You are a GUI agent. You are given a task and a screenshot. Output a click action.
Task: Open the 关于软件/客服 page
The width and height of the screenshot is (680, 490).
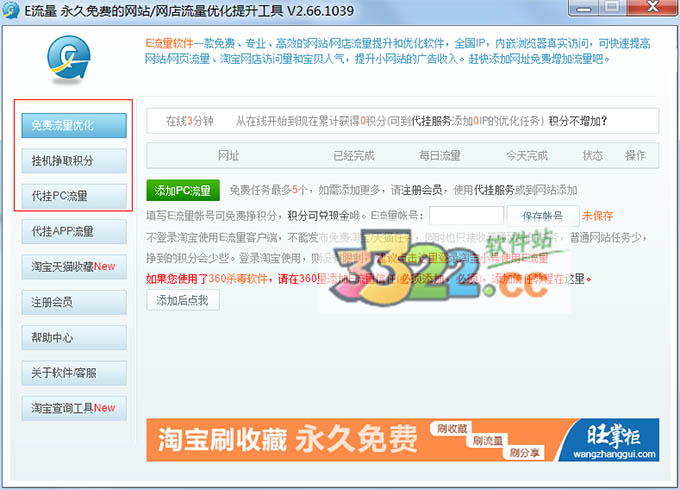(74, 373)
